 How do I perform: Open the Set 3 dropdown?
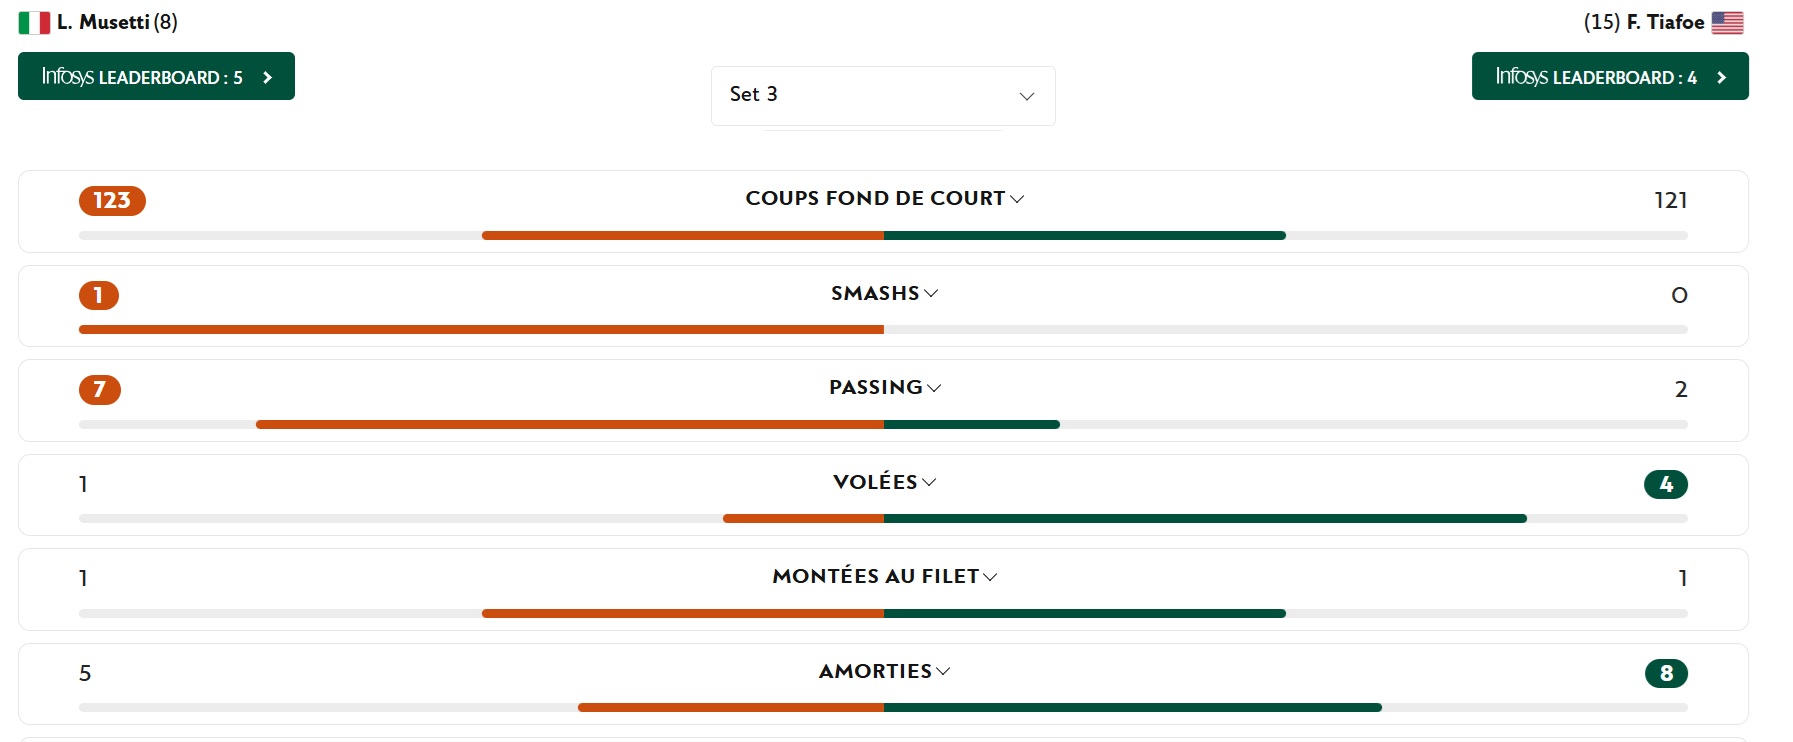pos(882,95)
